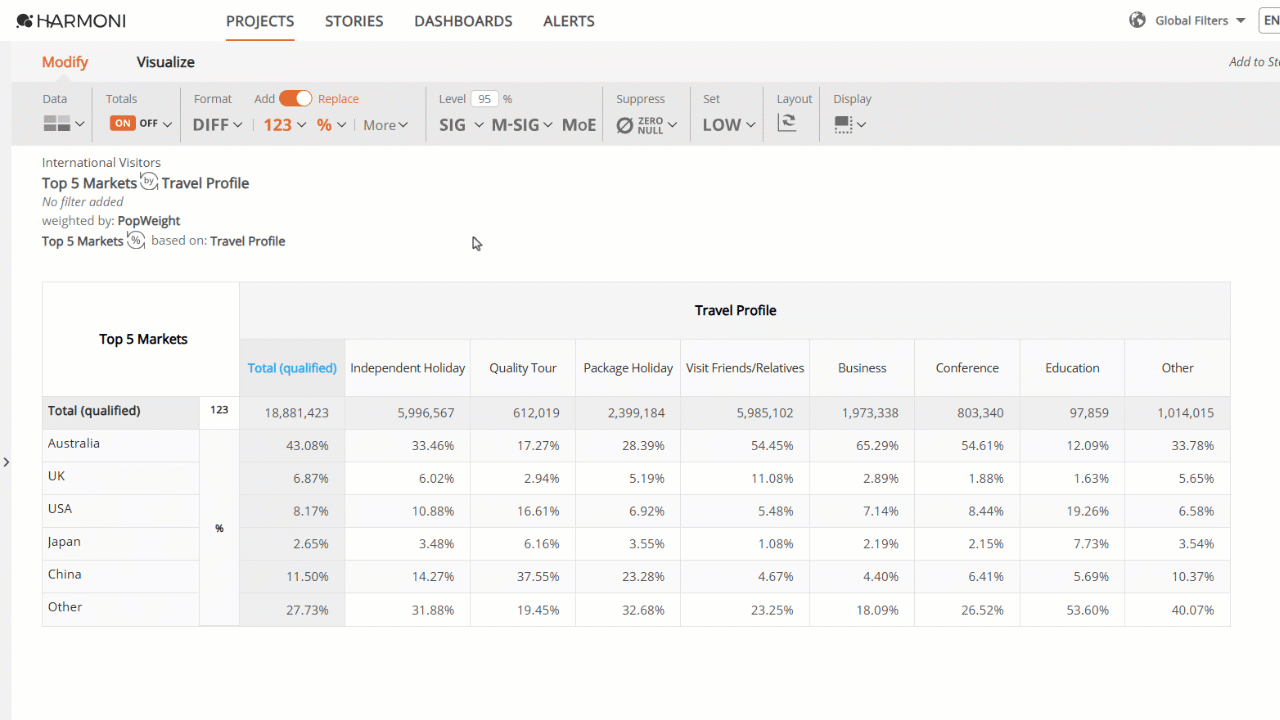Click the 'by' swap icon in the title
Image resolution: width=1280 pixels, height=720 pixels.
[149, 181]
